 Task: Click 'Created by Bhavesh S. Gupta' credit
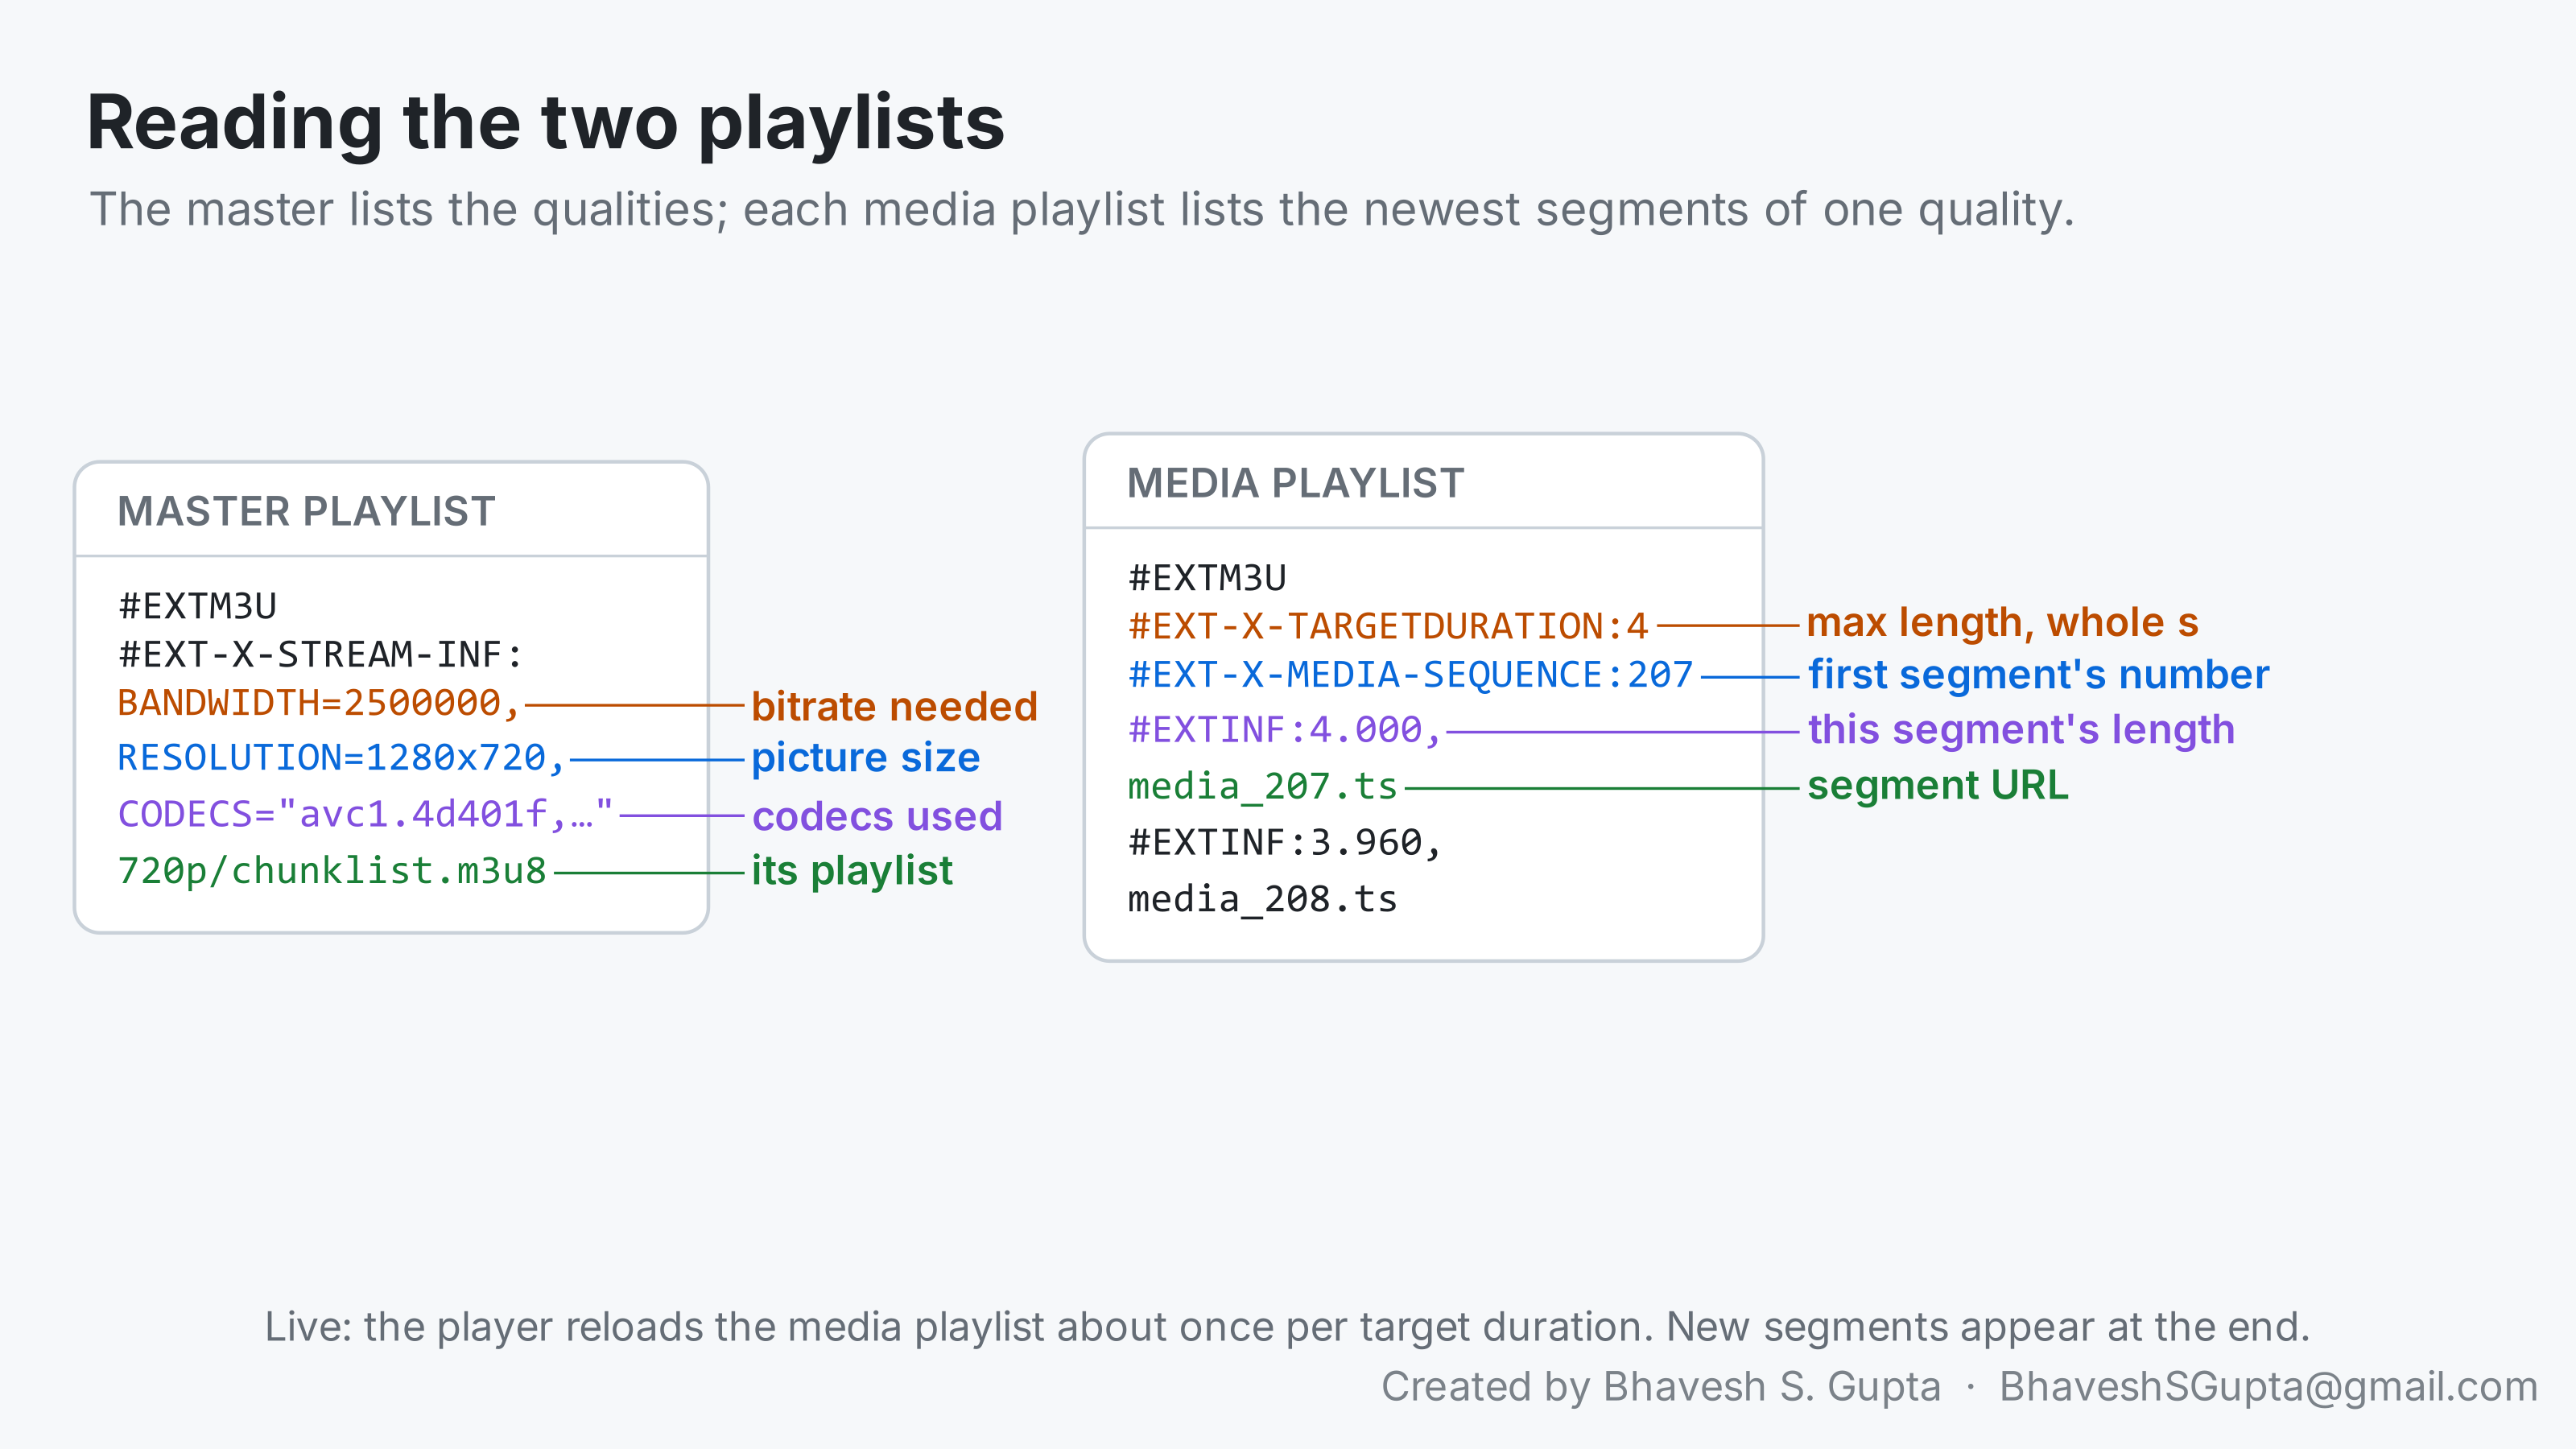coord(1661,1387)
